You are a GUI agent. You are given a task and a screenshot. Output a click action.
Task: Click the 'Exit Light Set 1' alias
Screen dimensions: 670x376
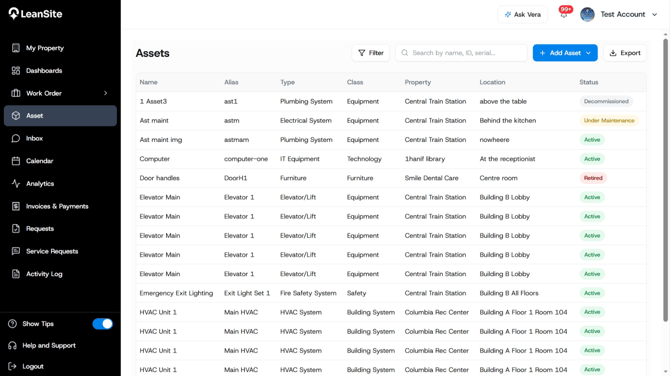point(247,293)
